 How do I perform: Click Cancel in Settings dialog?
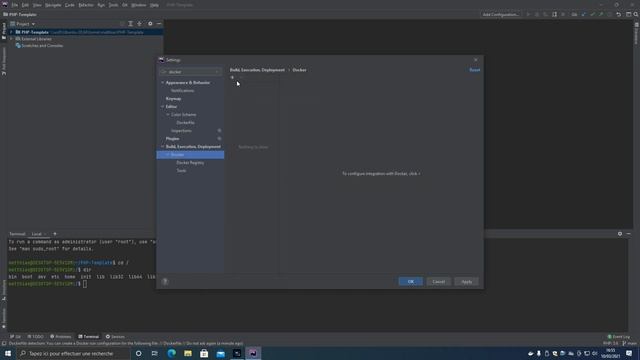point(438,282)
